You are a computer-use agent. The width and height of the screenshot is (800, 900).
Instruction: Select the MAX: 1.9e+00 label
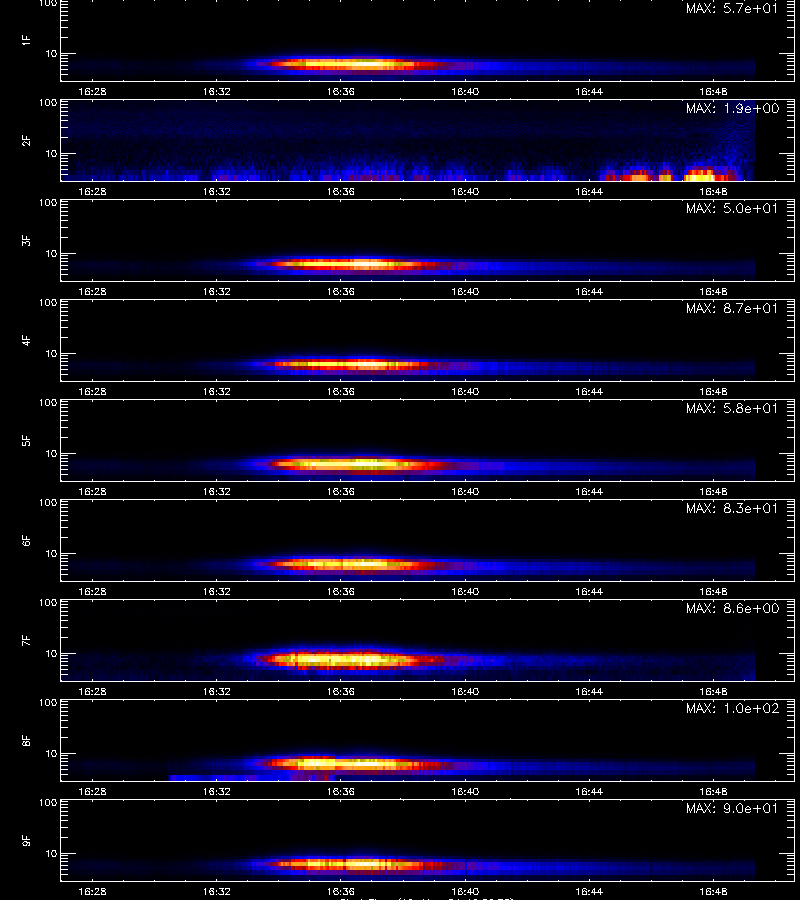point(732,108)
